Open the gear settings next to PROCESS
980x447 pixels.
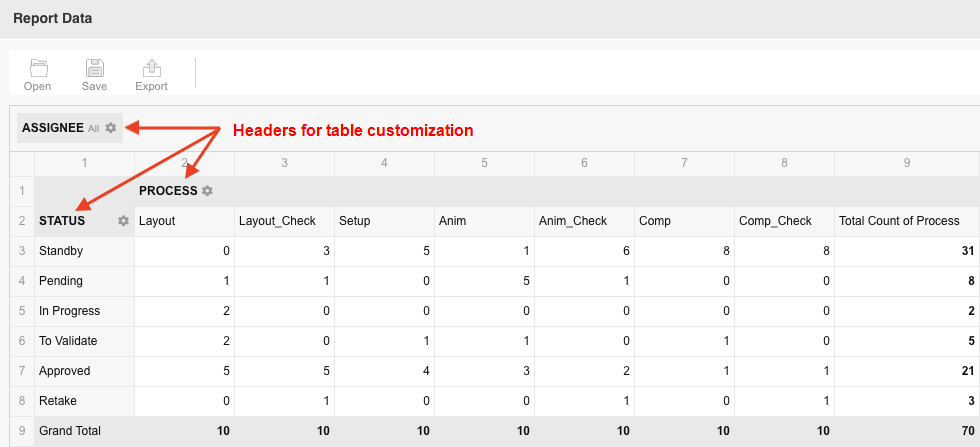(207, 191)
